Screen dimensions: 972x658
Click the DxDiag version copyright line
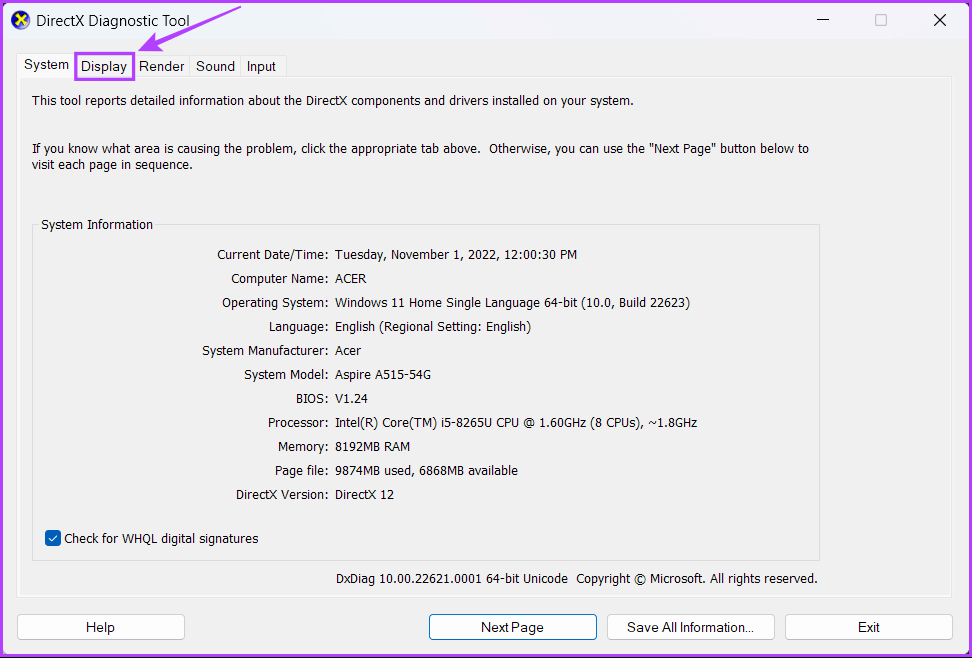click(577, 579)
